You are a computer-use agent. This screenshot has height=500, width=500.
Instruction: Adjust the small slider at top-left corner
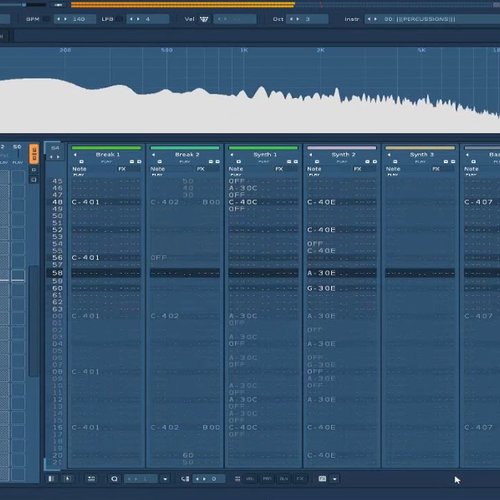coord(23,5)
